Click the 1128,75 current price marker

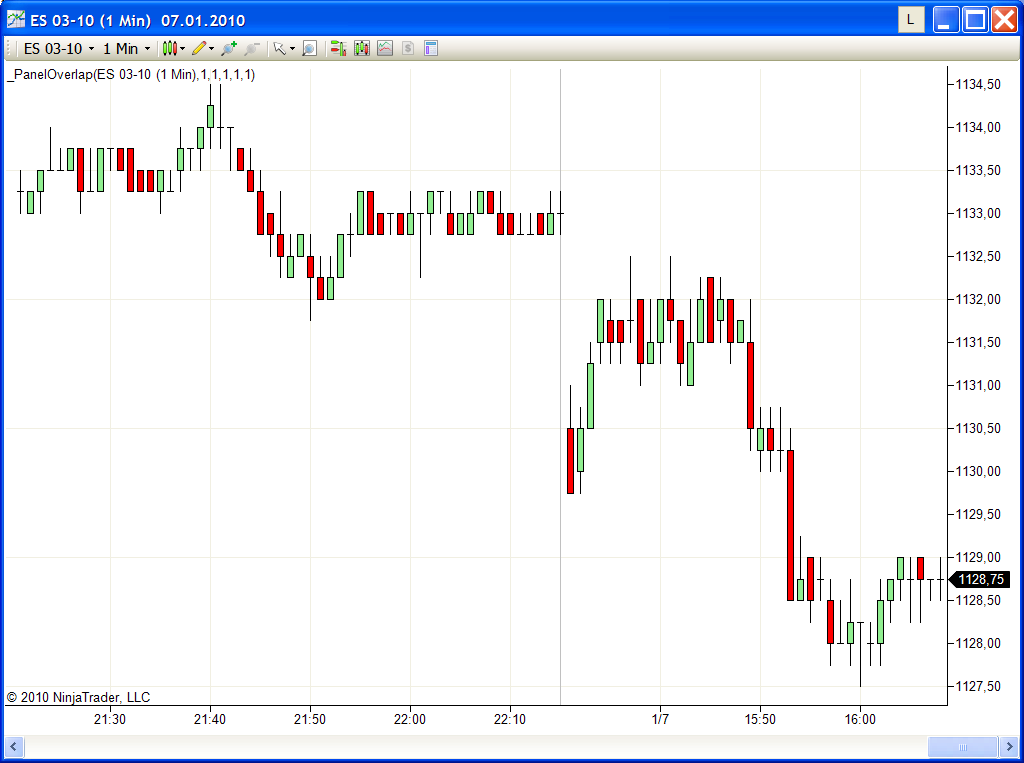coord(980,579)
